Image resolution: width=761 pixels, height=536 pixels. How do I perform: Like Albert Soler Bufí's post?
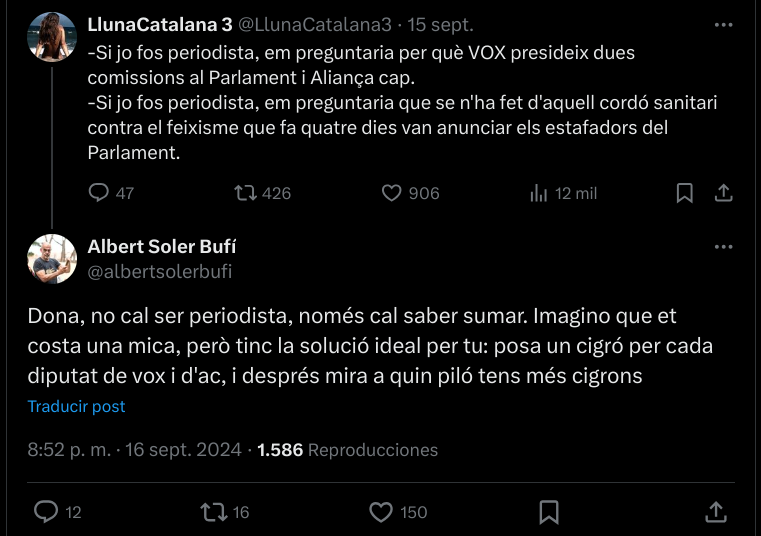tap(381, 512)
